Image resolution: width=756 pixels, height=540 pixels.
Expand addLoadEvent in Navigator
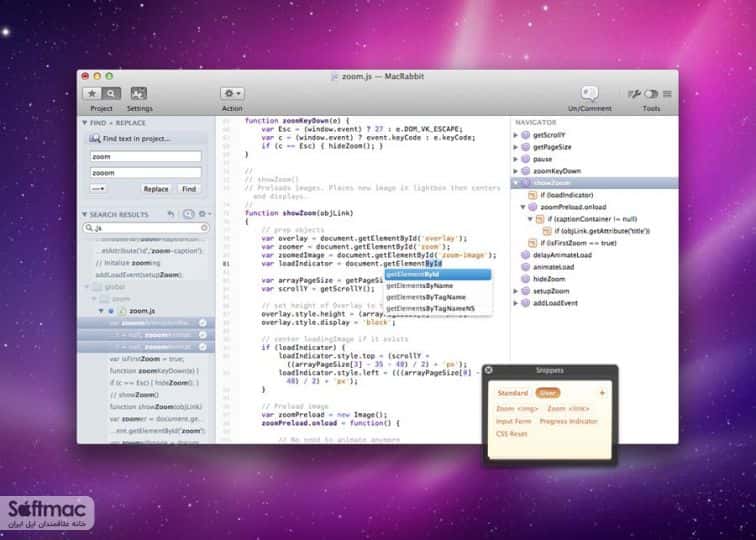pyautogui.click(x=515, y=303)
